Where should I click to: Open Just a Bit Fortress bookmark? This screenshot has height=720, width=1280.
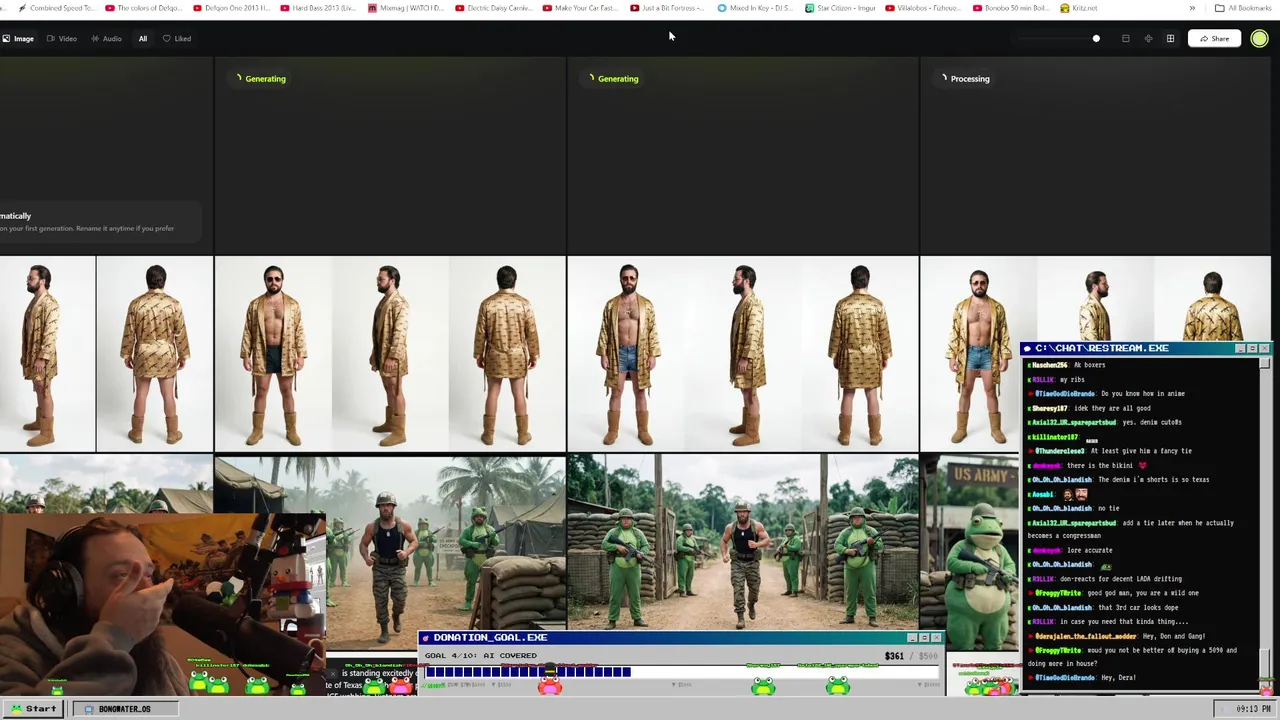coord(667,8)
